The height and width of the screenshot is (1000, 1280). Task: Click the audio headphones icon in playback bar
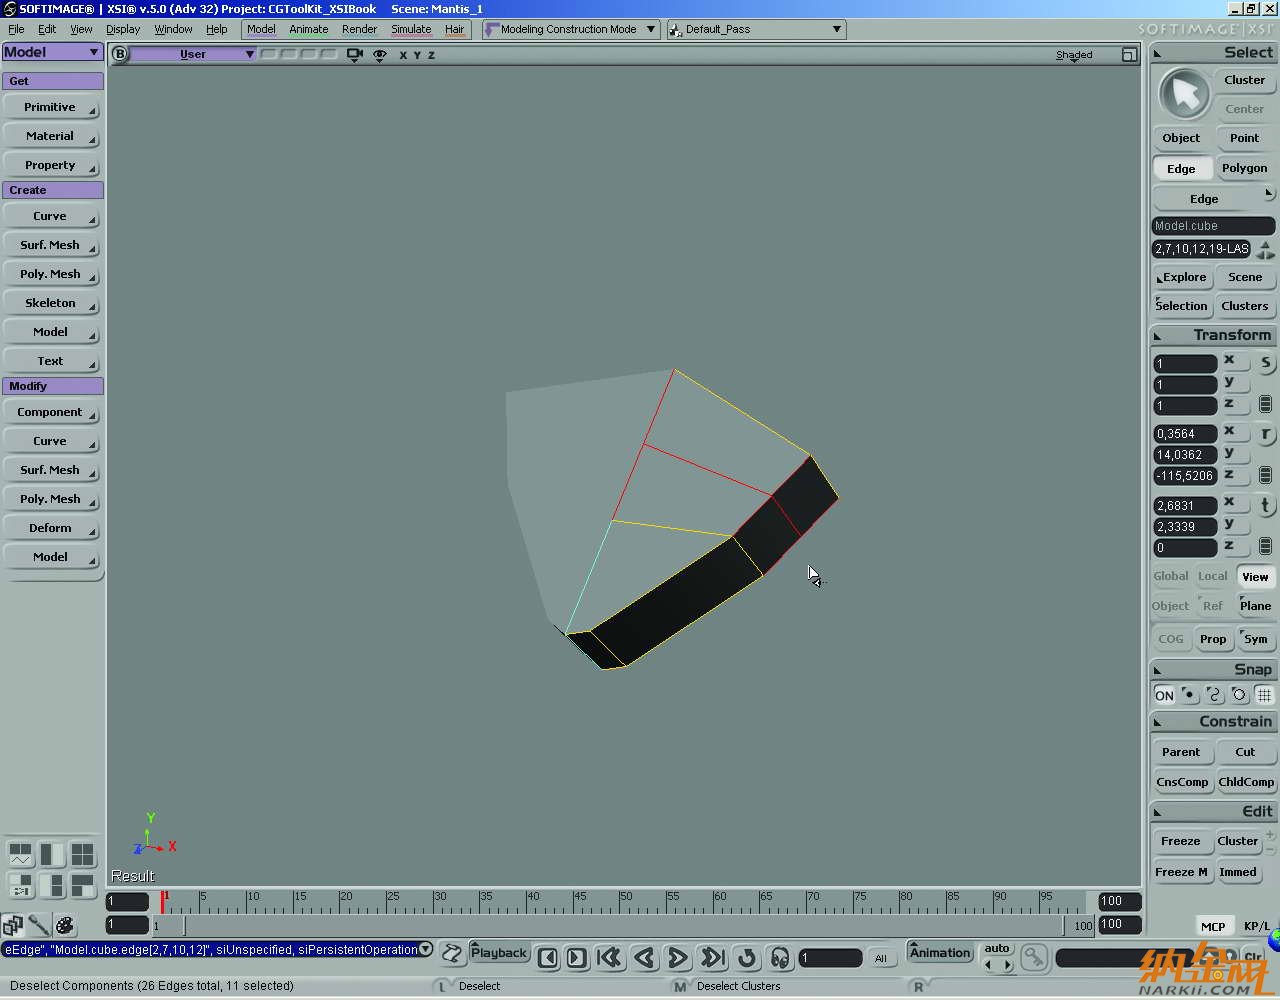[780, 958]
